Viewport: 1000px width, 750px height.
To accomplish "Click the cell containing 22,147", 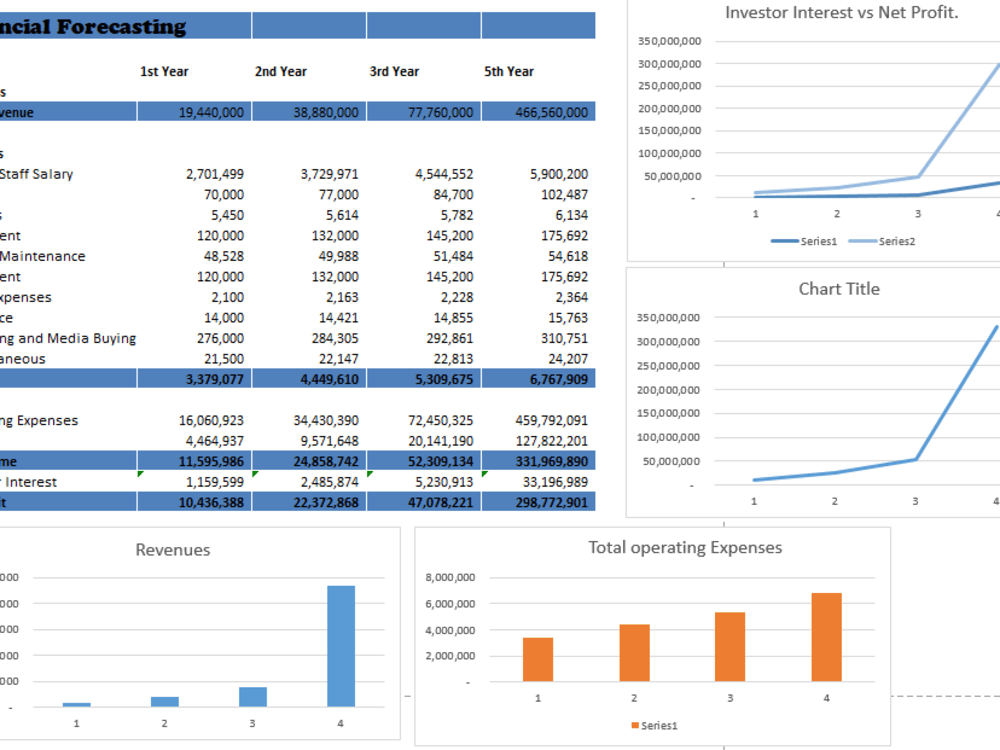I will tap(339, 359).
